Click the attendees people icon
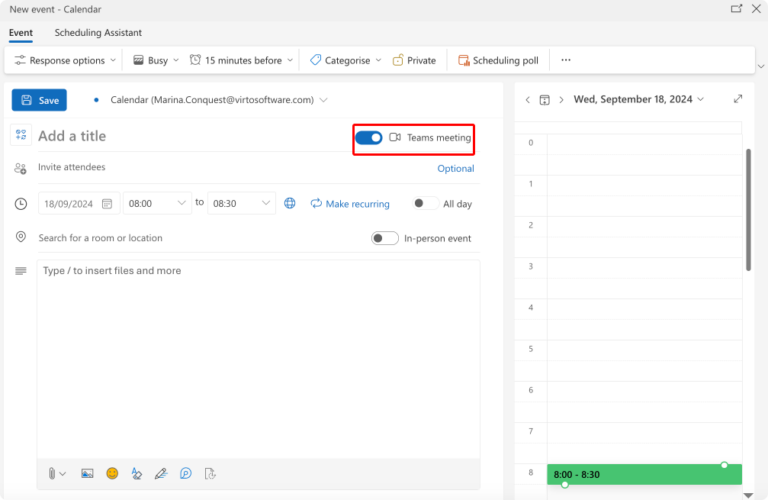Screen dimensions: 768x500 click(21, 168)
